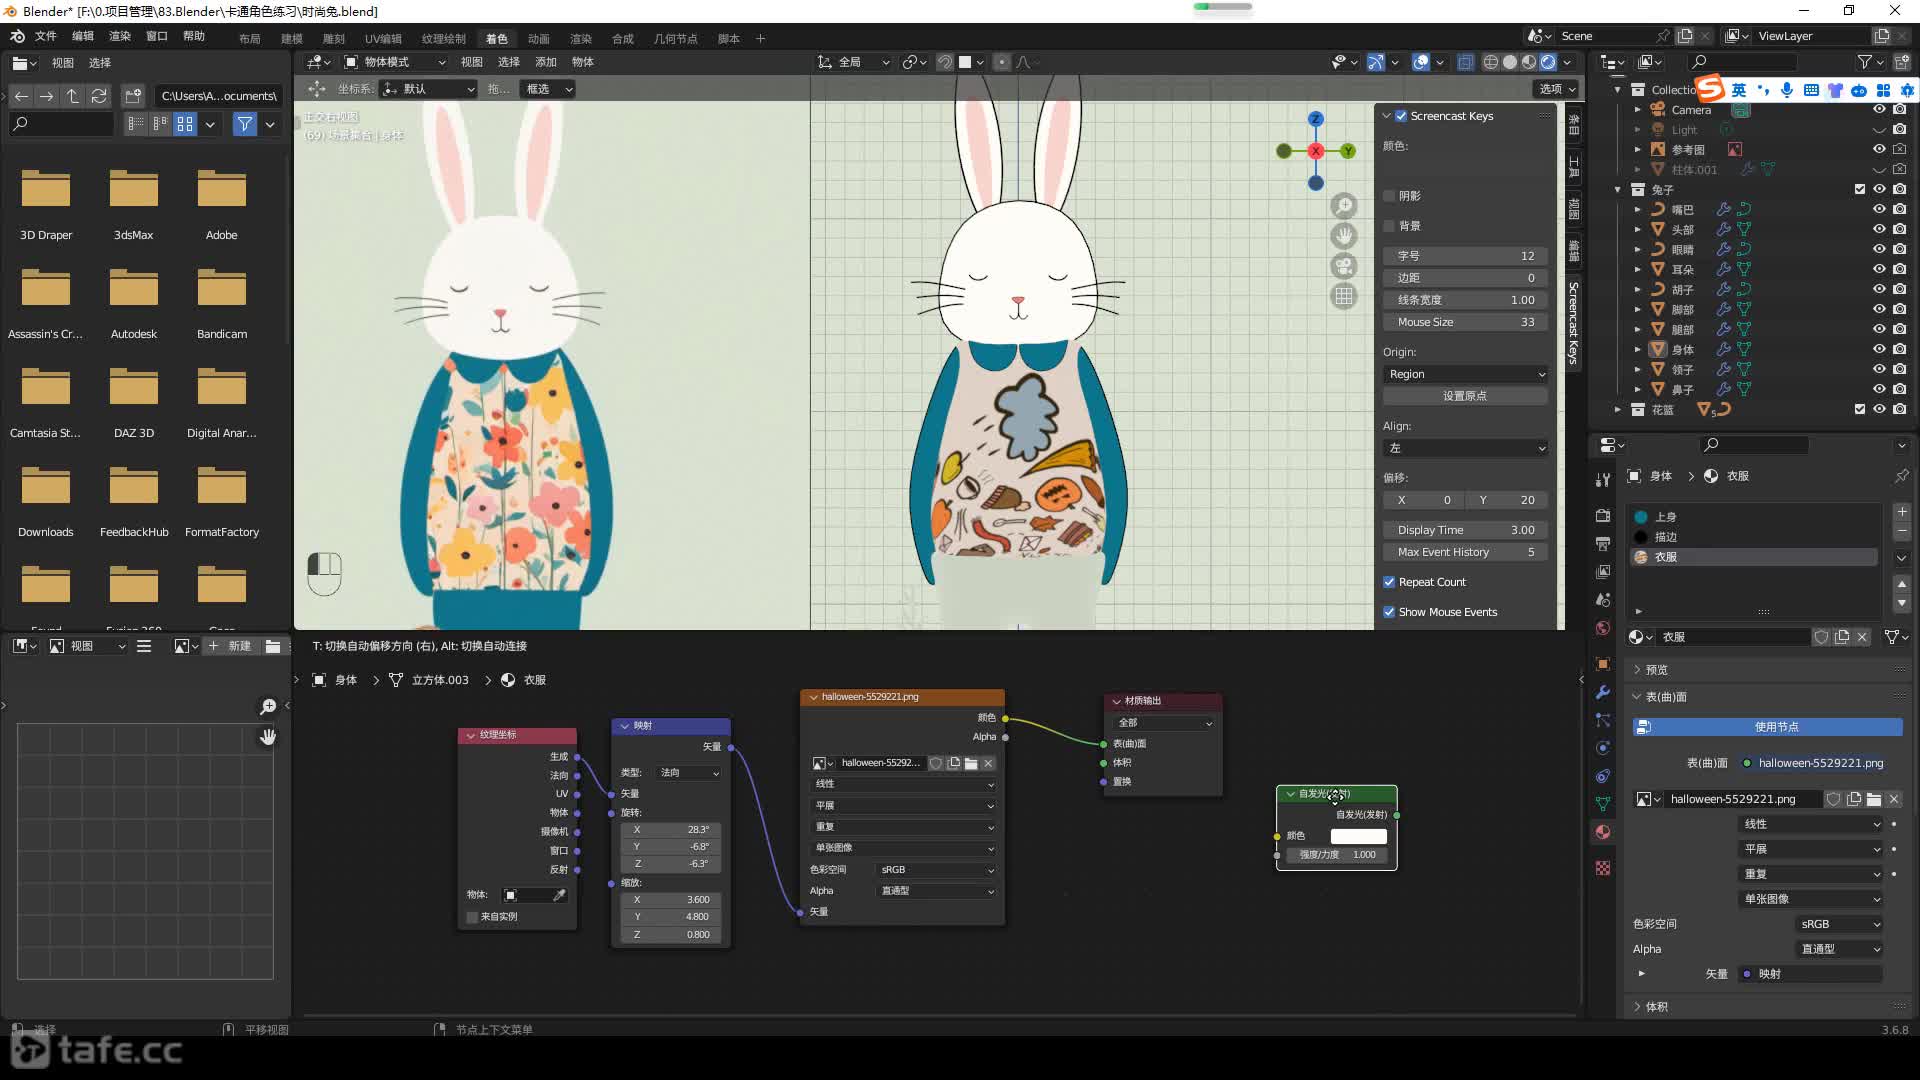Open mapping node 类型 法向 dropdown
The width and height of the screenshot is (1920, 1080).
tap(689, 773)
